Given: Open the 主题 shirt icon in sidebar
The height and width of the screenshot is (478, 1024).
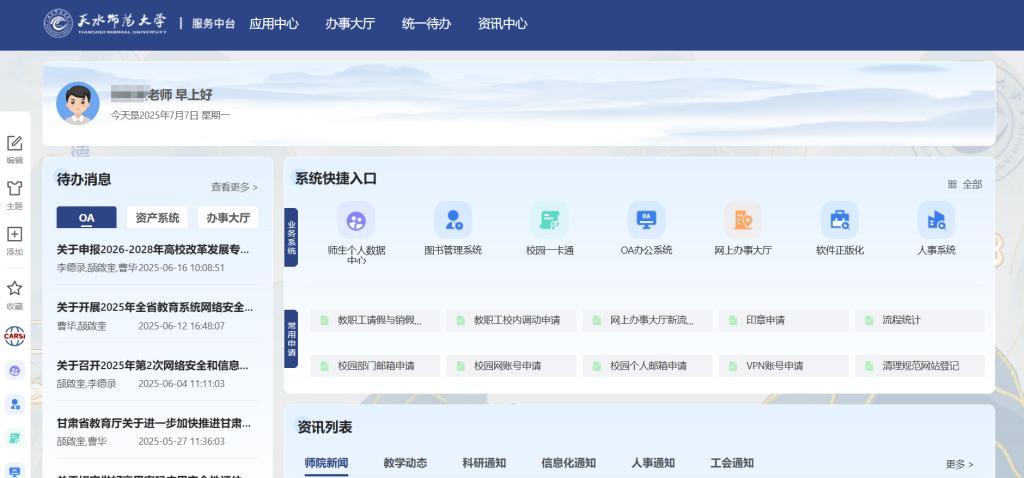Looking at the screenshot, I should [14, 189].
